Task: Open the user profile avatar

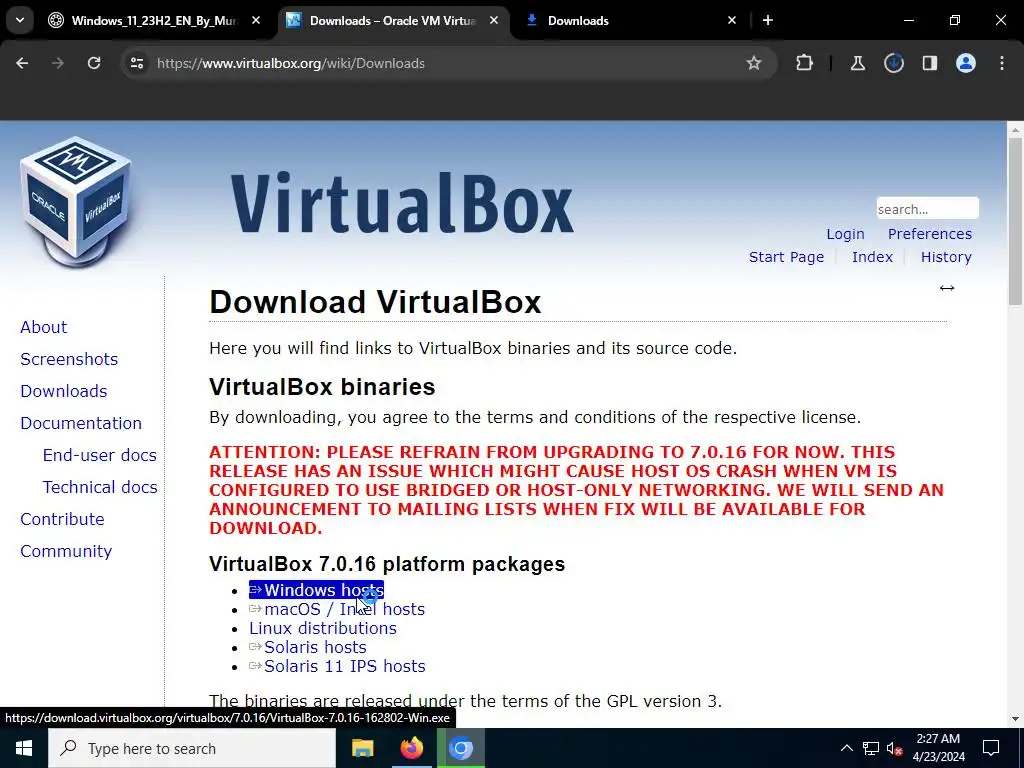Action: tap(966, 63)
